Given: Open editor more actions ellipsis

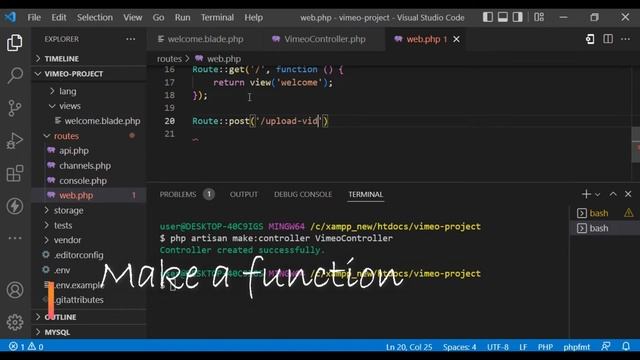Looking at the screenshot, I should point(625,39).
